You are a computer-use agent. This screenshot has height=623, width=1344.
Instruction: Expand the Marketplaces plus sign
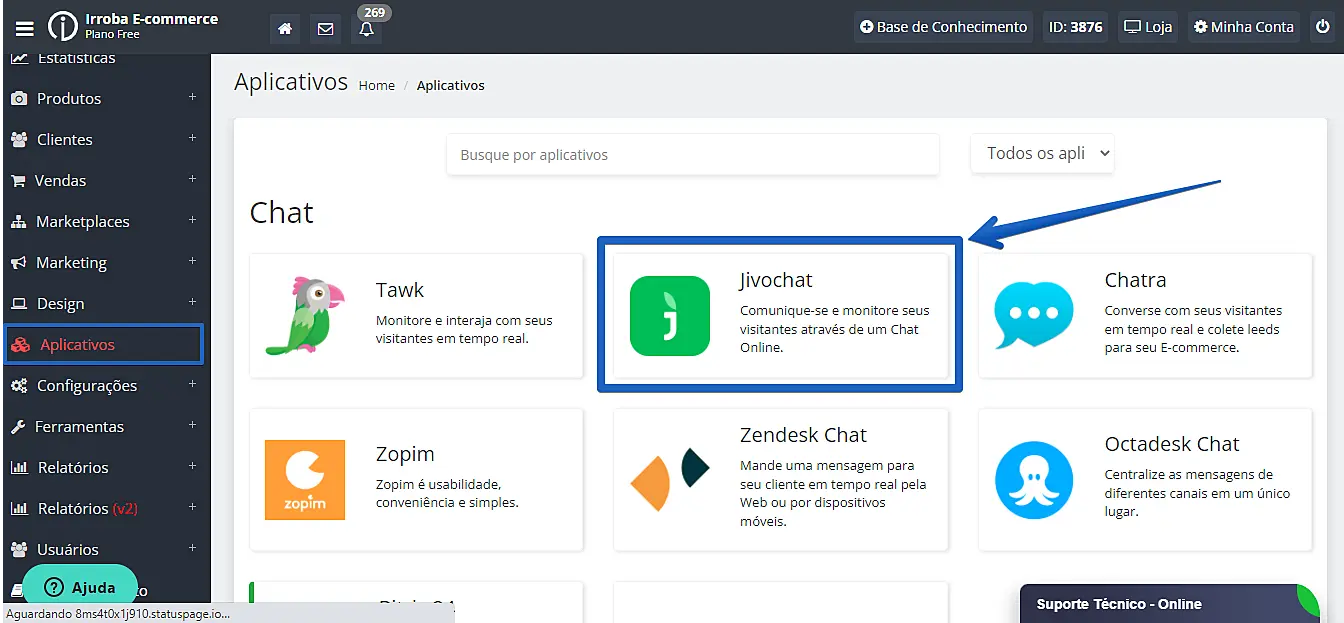click(192, 221)
